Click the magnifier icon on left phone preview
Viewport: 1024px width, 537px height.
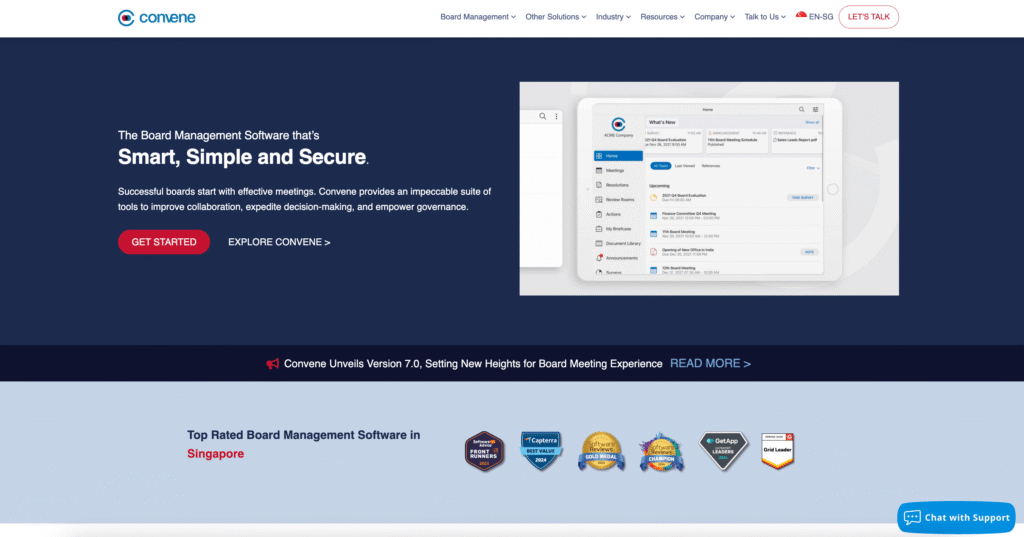coord(542,116)
